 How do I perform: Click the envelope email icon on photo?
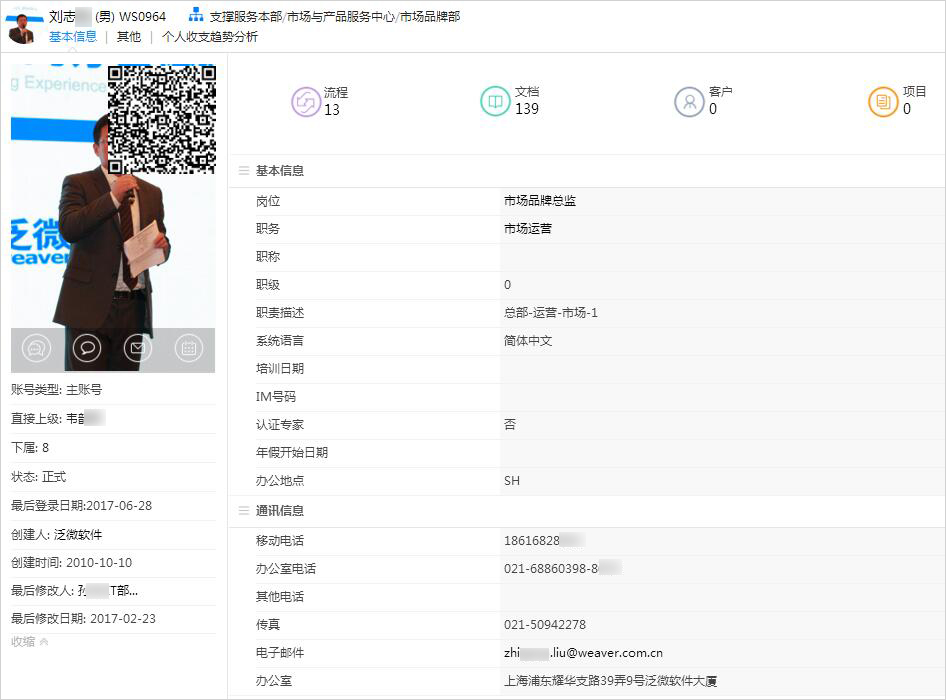tap(138, 348)
